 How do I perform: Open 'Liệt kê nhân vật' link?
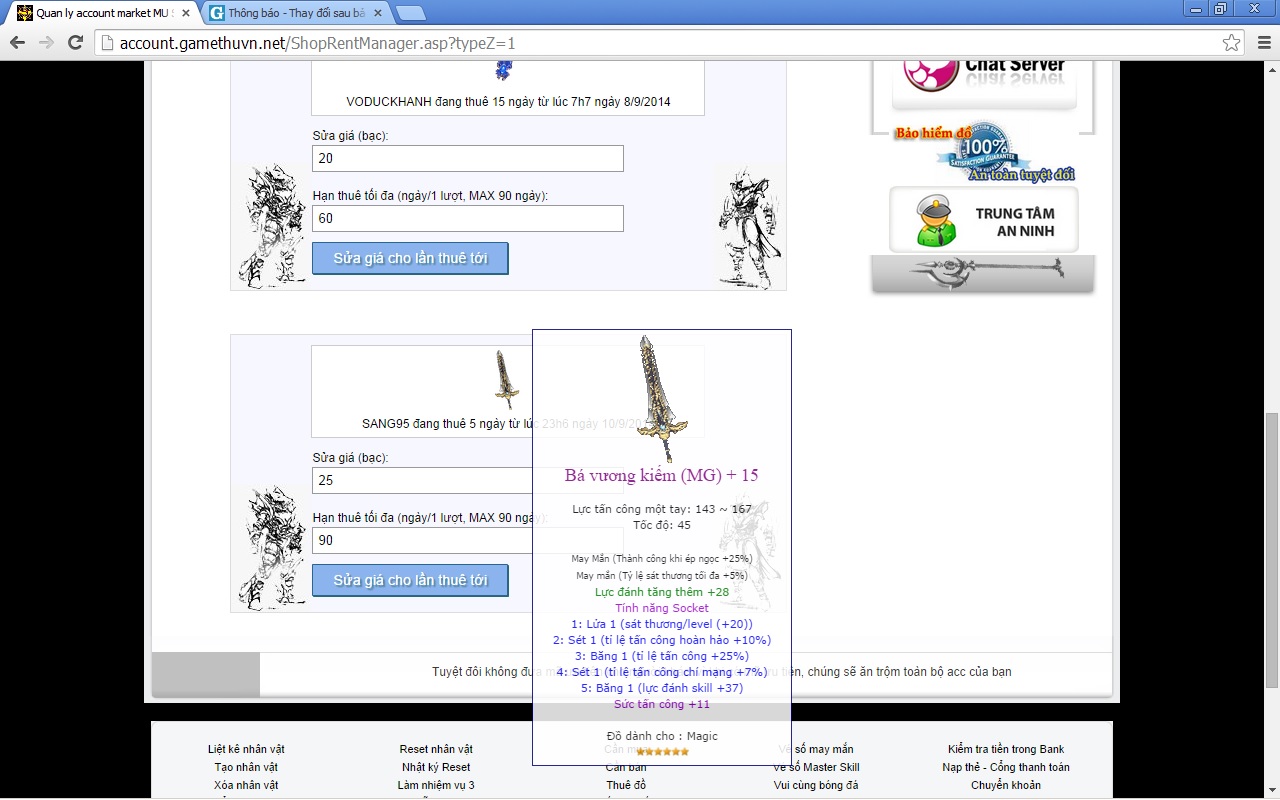pos(246,749)
